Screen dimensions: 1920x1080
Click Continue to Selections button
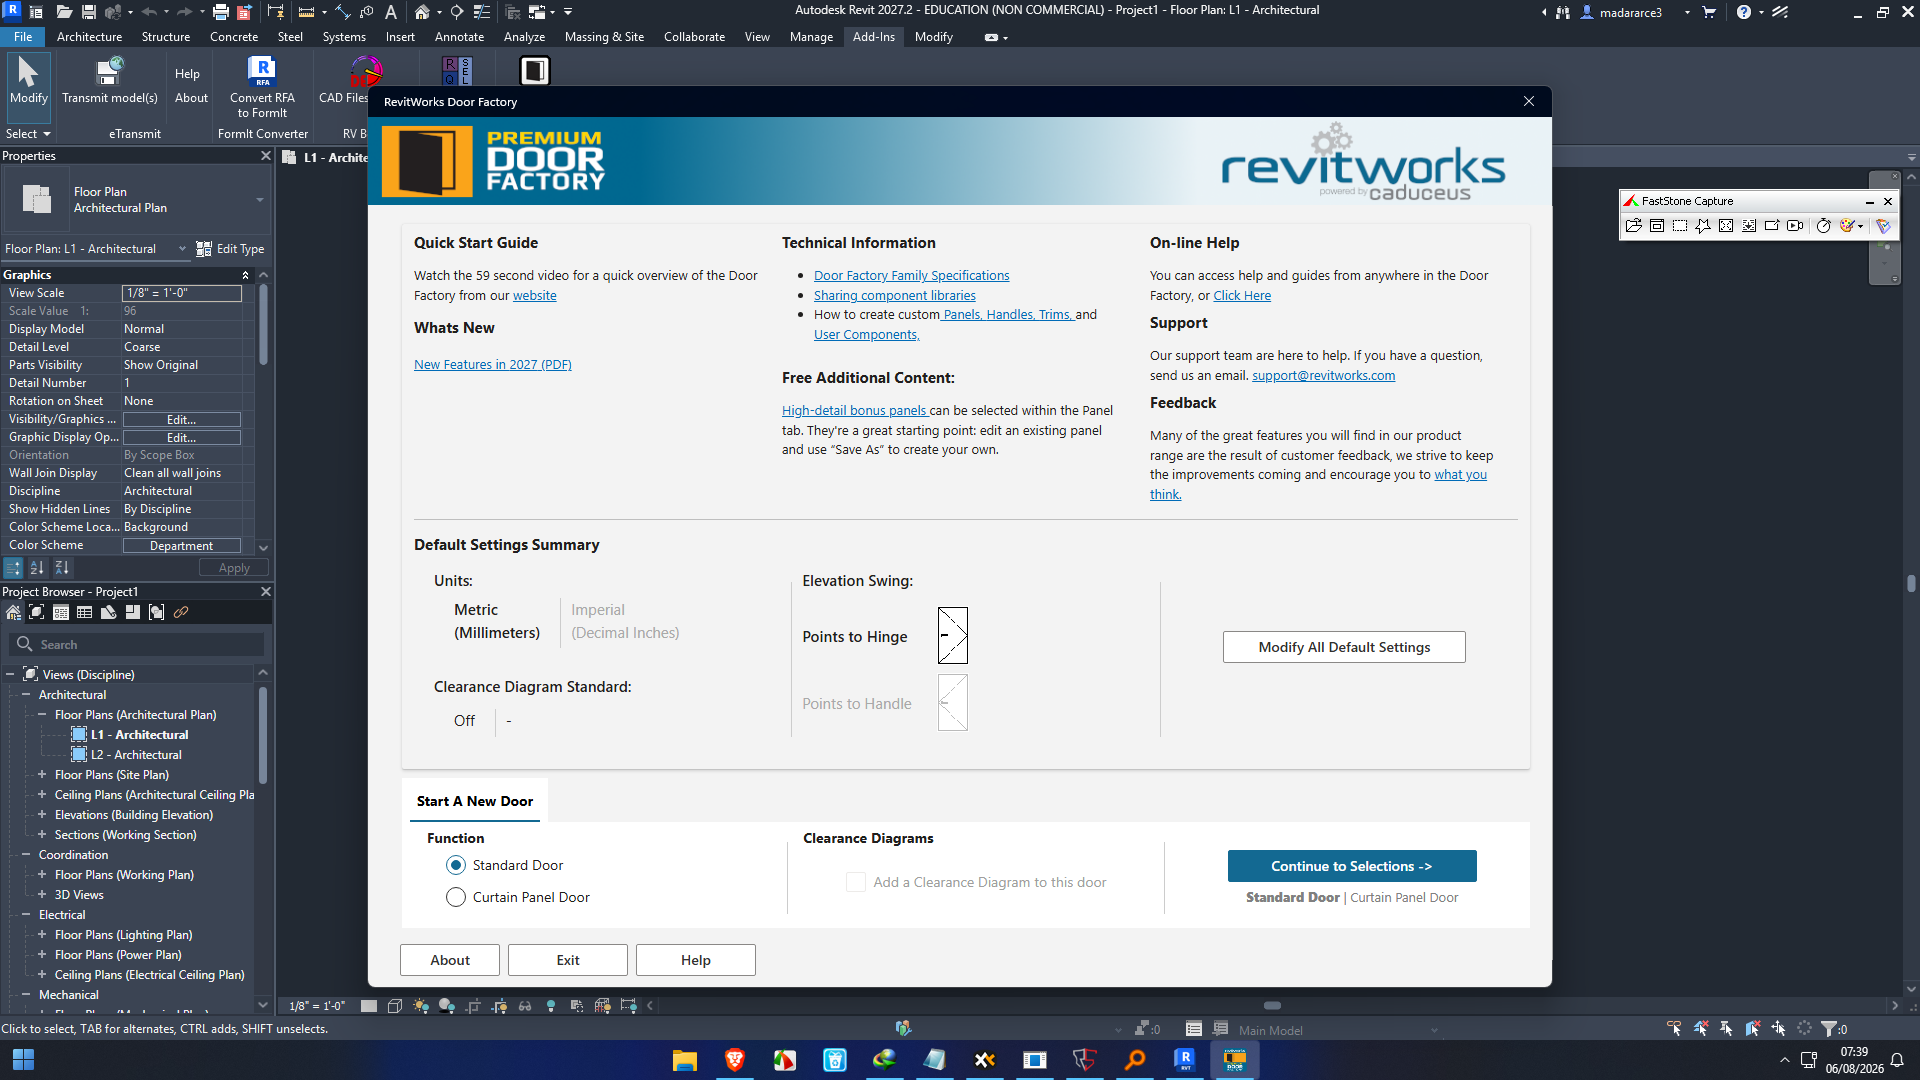click(x=1352, y=866)
